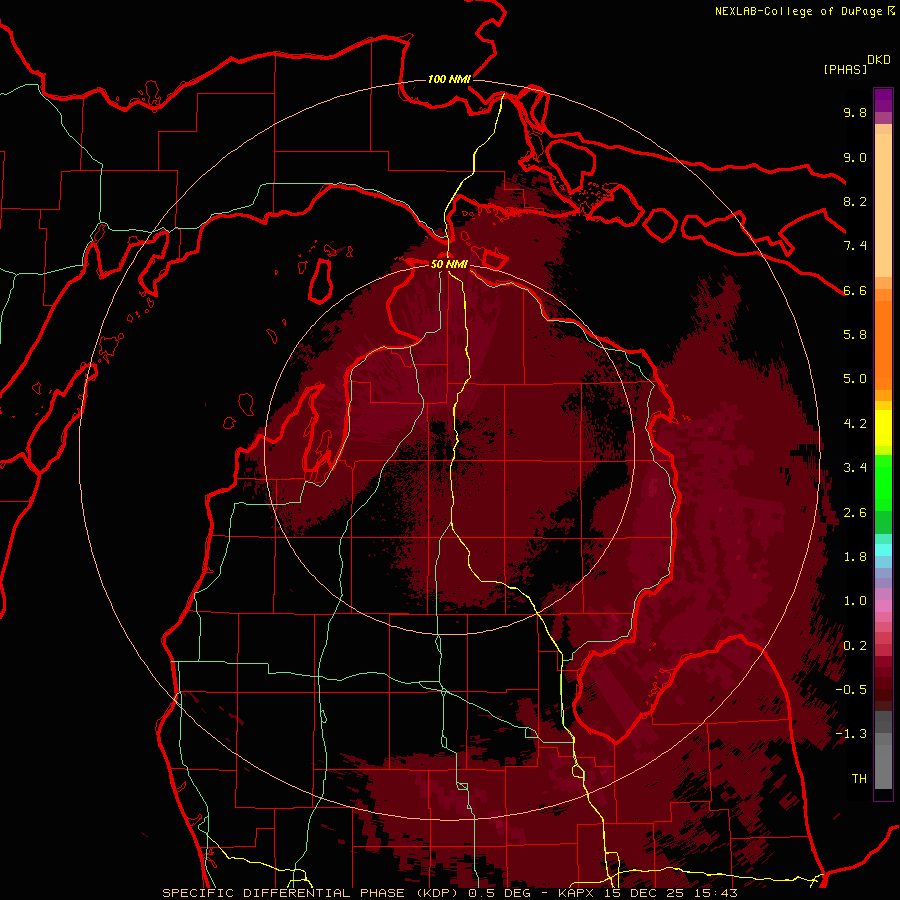This screenshot has width=900, height=900.
Task: Click the TH label on color scale
Action: (859, 779)
